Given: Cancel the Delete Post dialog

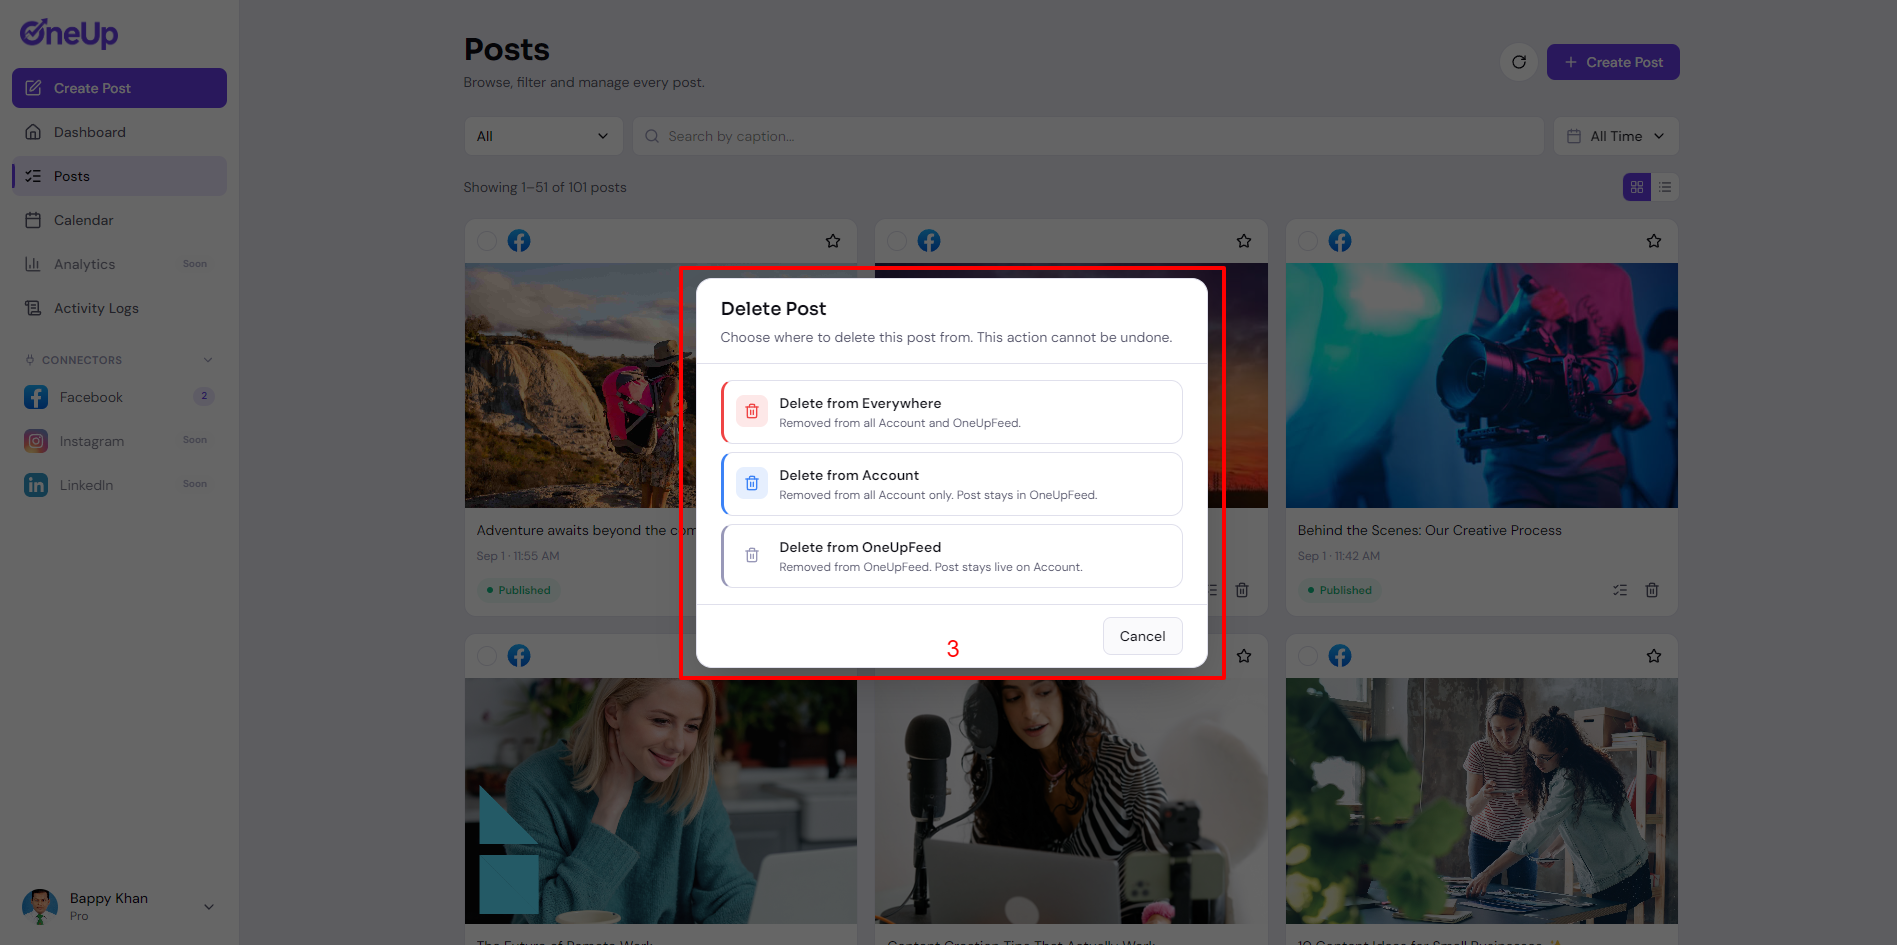Looking at the screenshot, I should [x=1142, y=636].
